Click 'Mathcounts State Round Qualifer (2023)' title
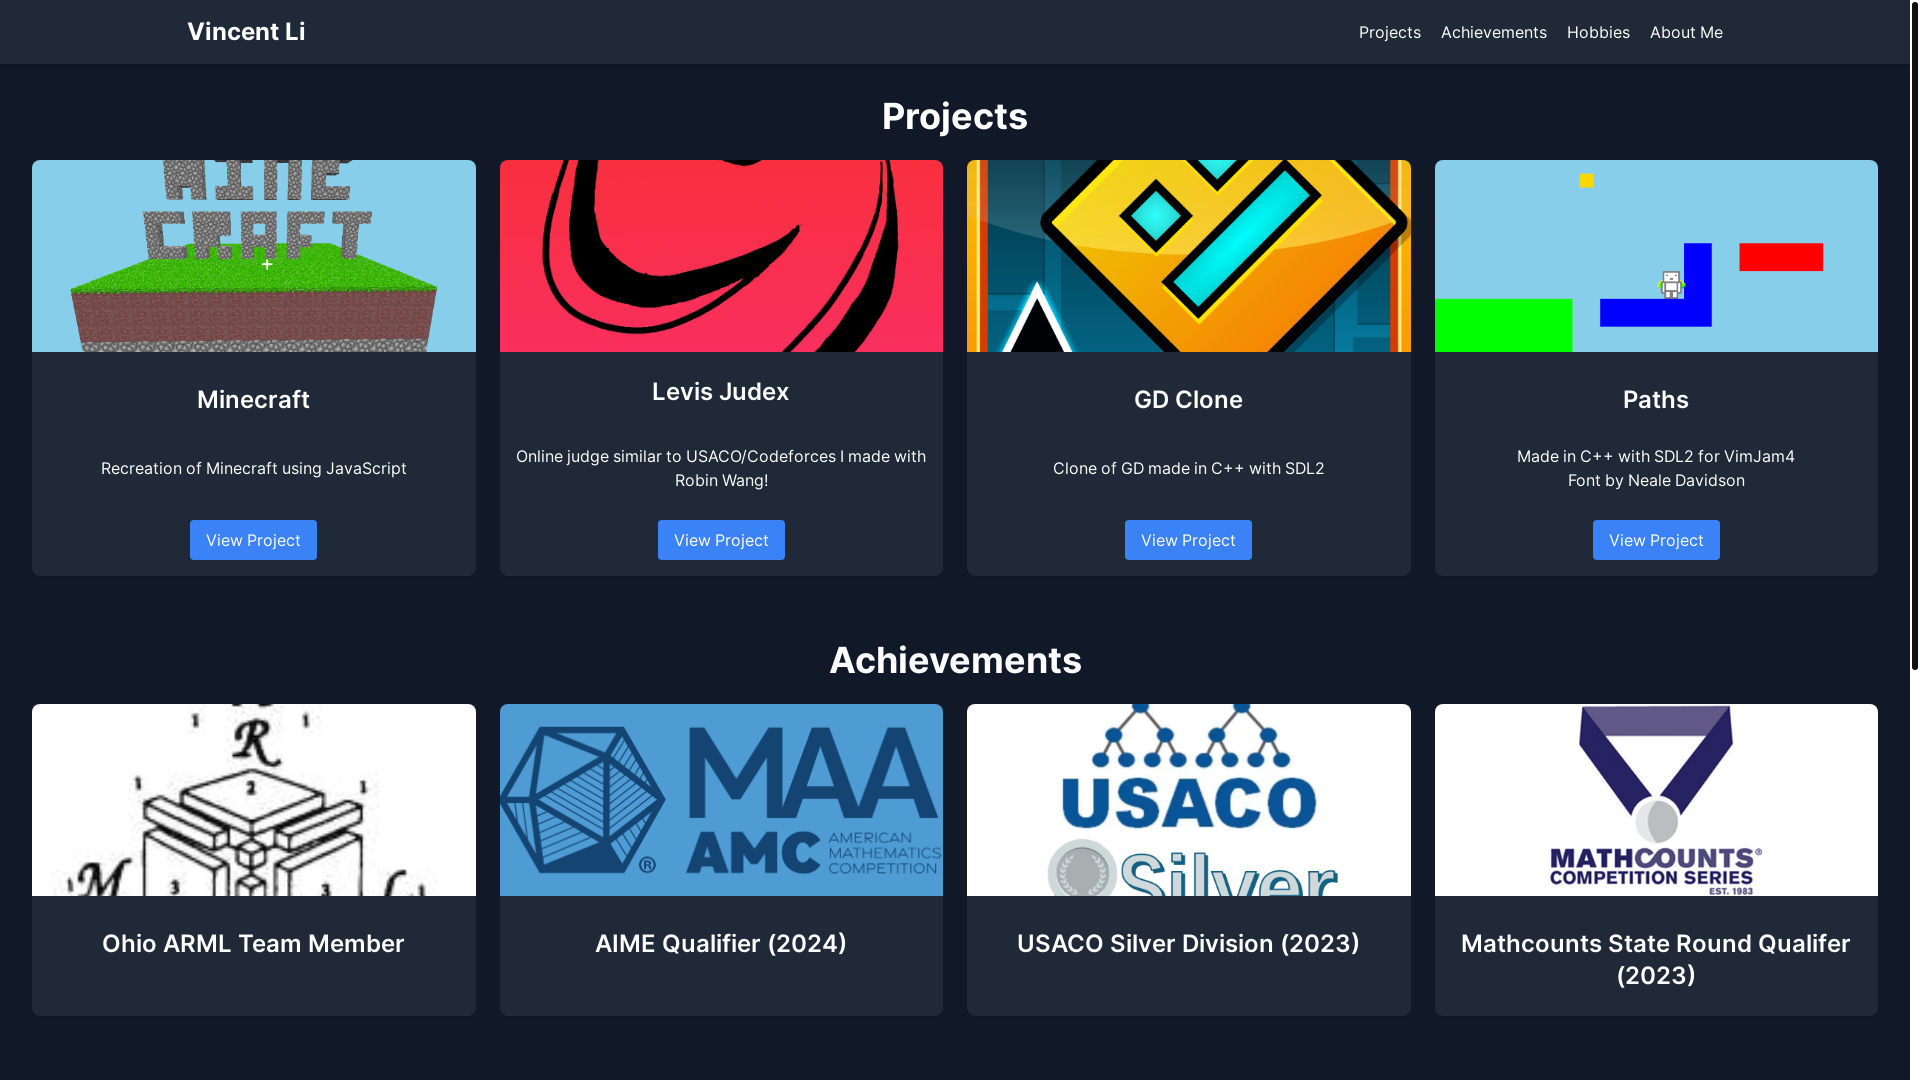Screen dimensions: 1920x1080 click(1656, 959)
